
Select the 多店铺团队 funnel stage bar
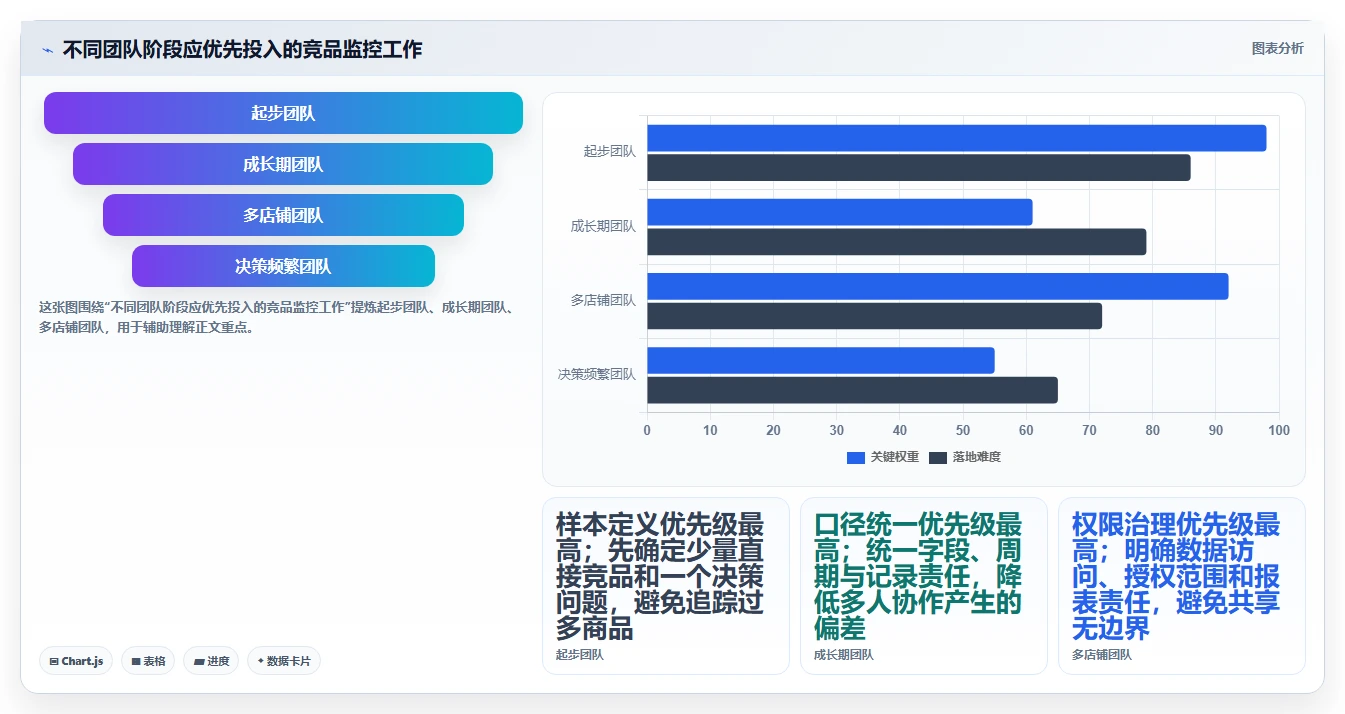coord(283,215)
